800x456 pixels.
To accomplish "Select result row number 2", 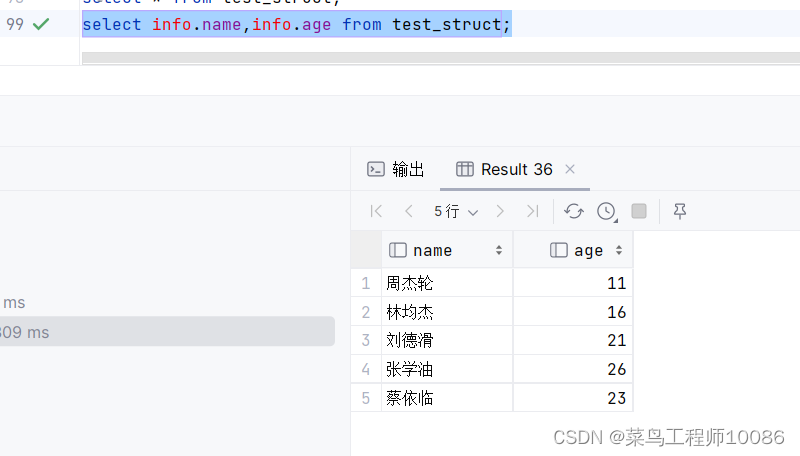I will point(366,312).
